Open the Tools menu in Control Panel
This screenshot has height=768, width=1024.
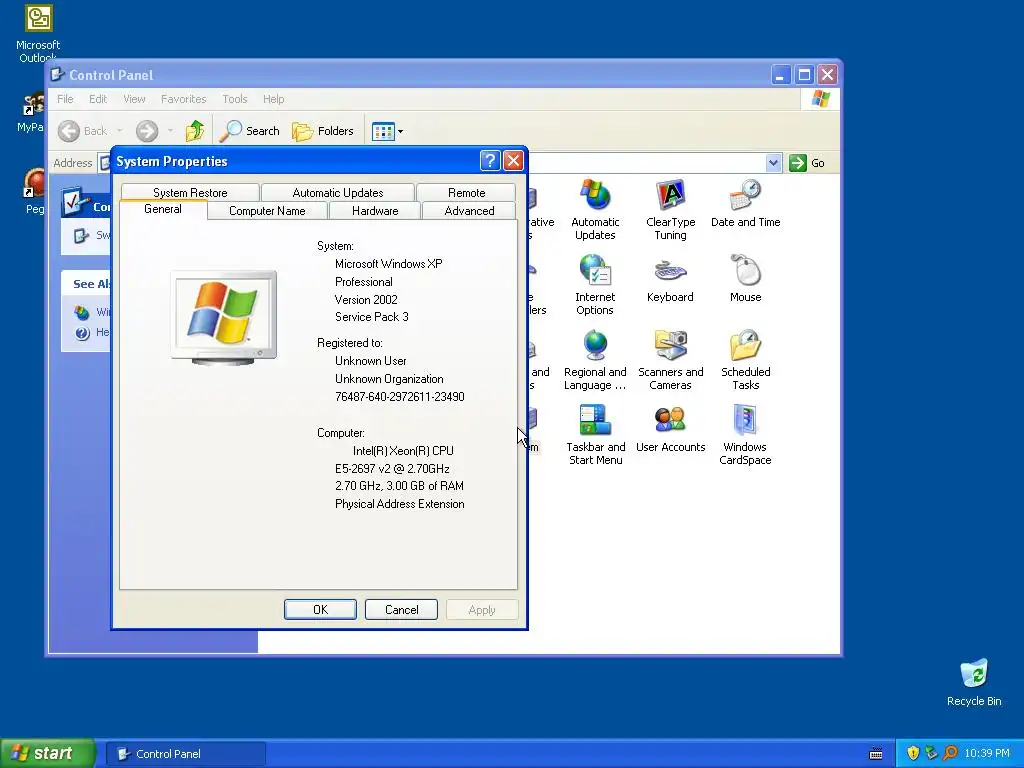coord(234,99)
